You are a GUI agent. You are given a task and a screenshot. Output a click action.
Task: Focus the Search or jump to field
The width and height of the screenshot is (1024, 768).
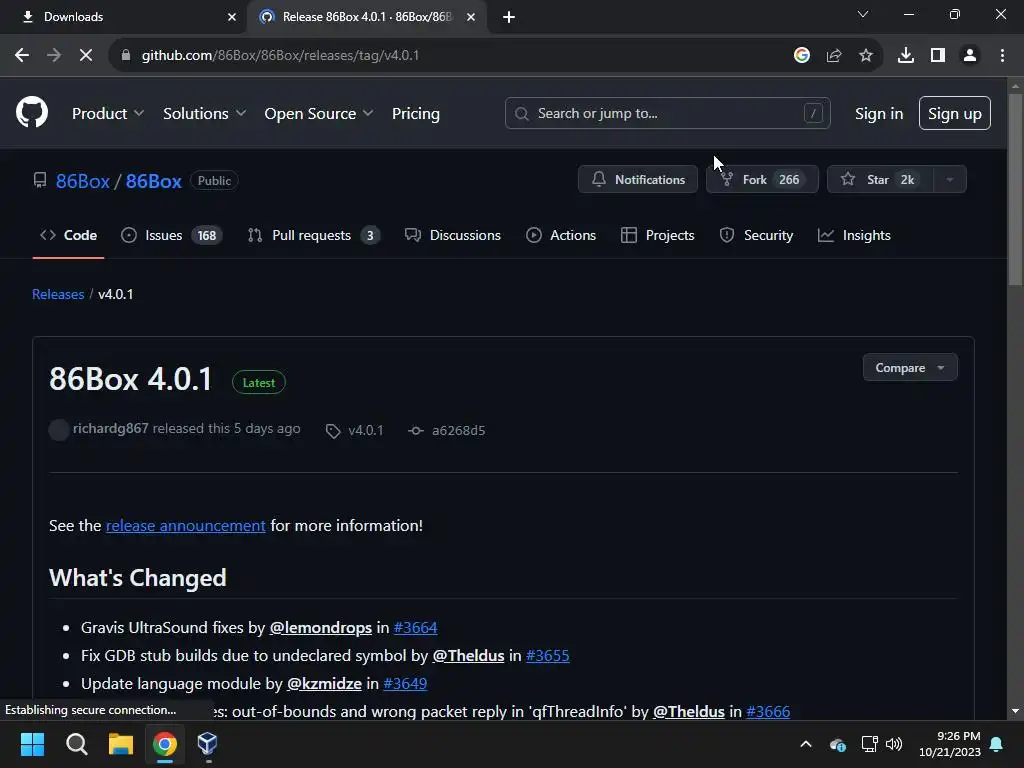667,114
